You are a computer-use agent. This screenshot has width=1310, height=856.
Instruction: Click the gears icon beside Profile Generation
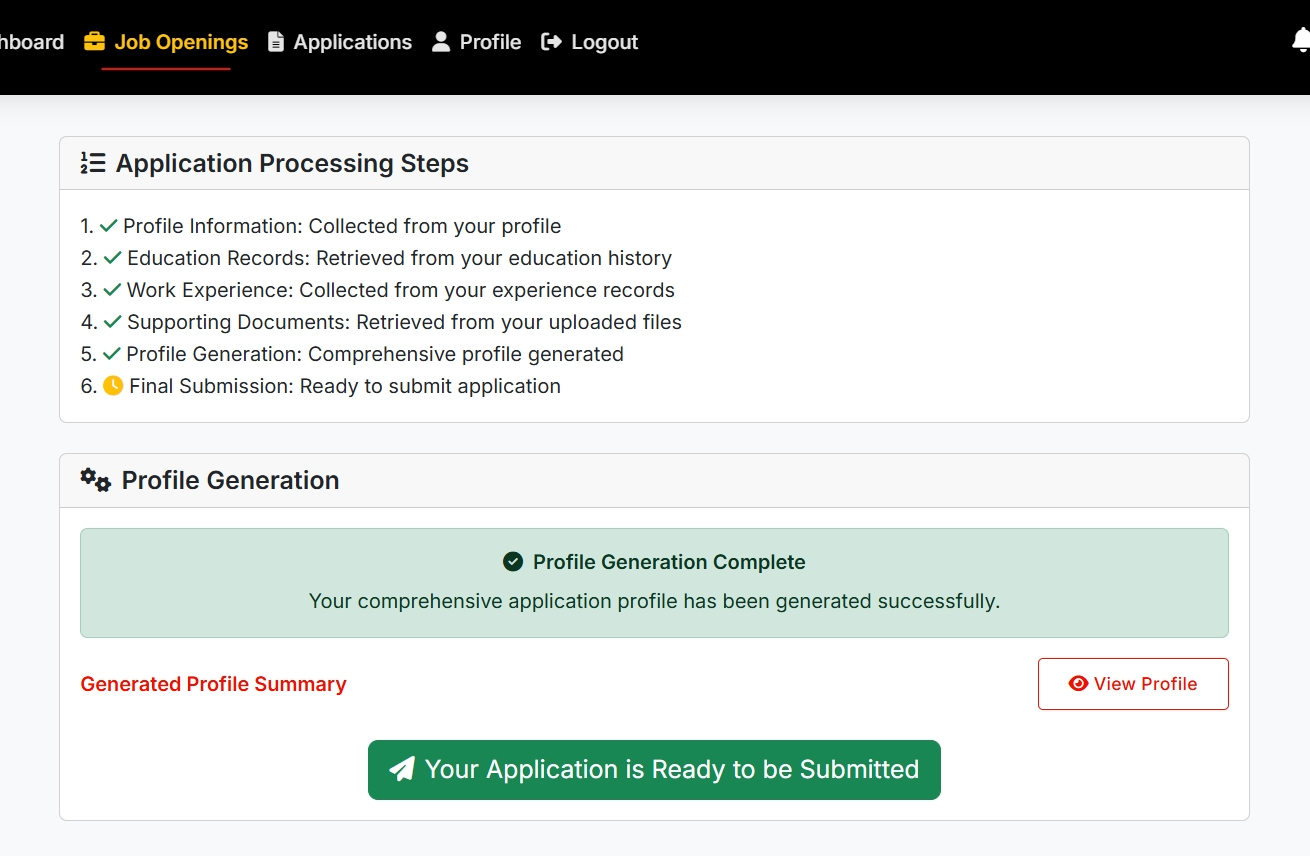click(96, 480)
